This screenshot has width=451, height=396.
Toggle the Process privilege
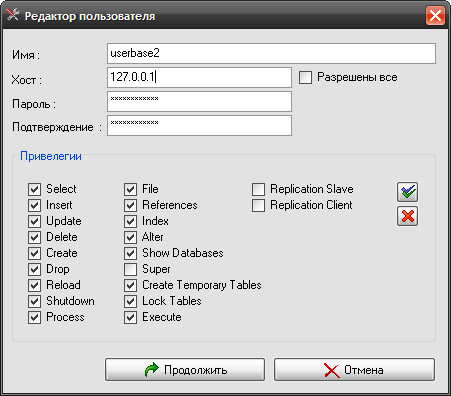click(34, 317)
